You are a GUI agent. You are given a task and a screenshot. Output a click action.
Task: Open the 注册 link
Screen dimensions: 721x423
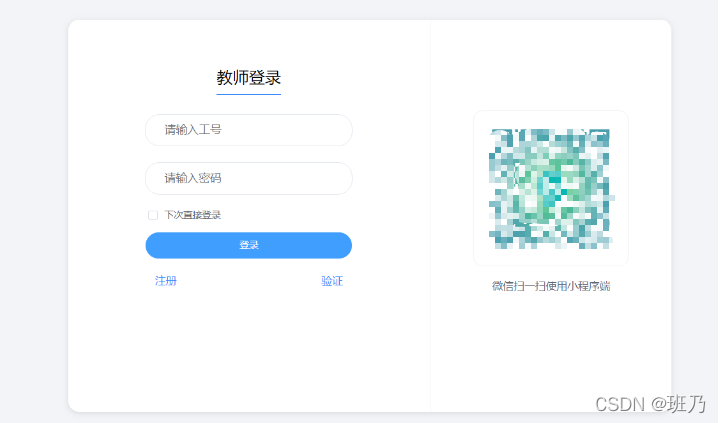click(x=166, y=280)
